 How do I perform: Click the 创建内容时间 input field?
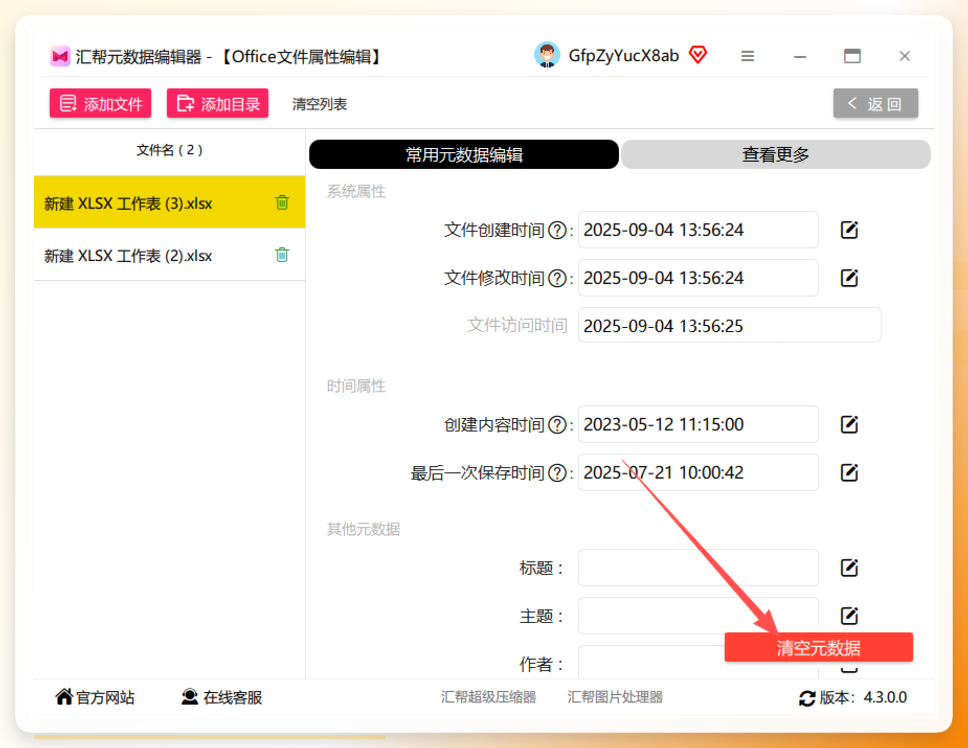point(698,425)
